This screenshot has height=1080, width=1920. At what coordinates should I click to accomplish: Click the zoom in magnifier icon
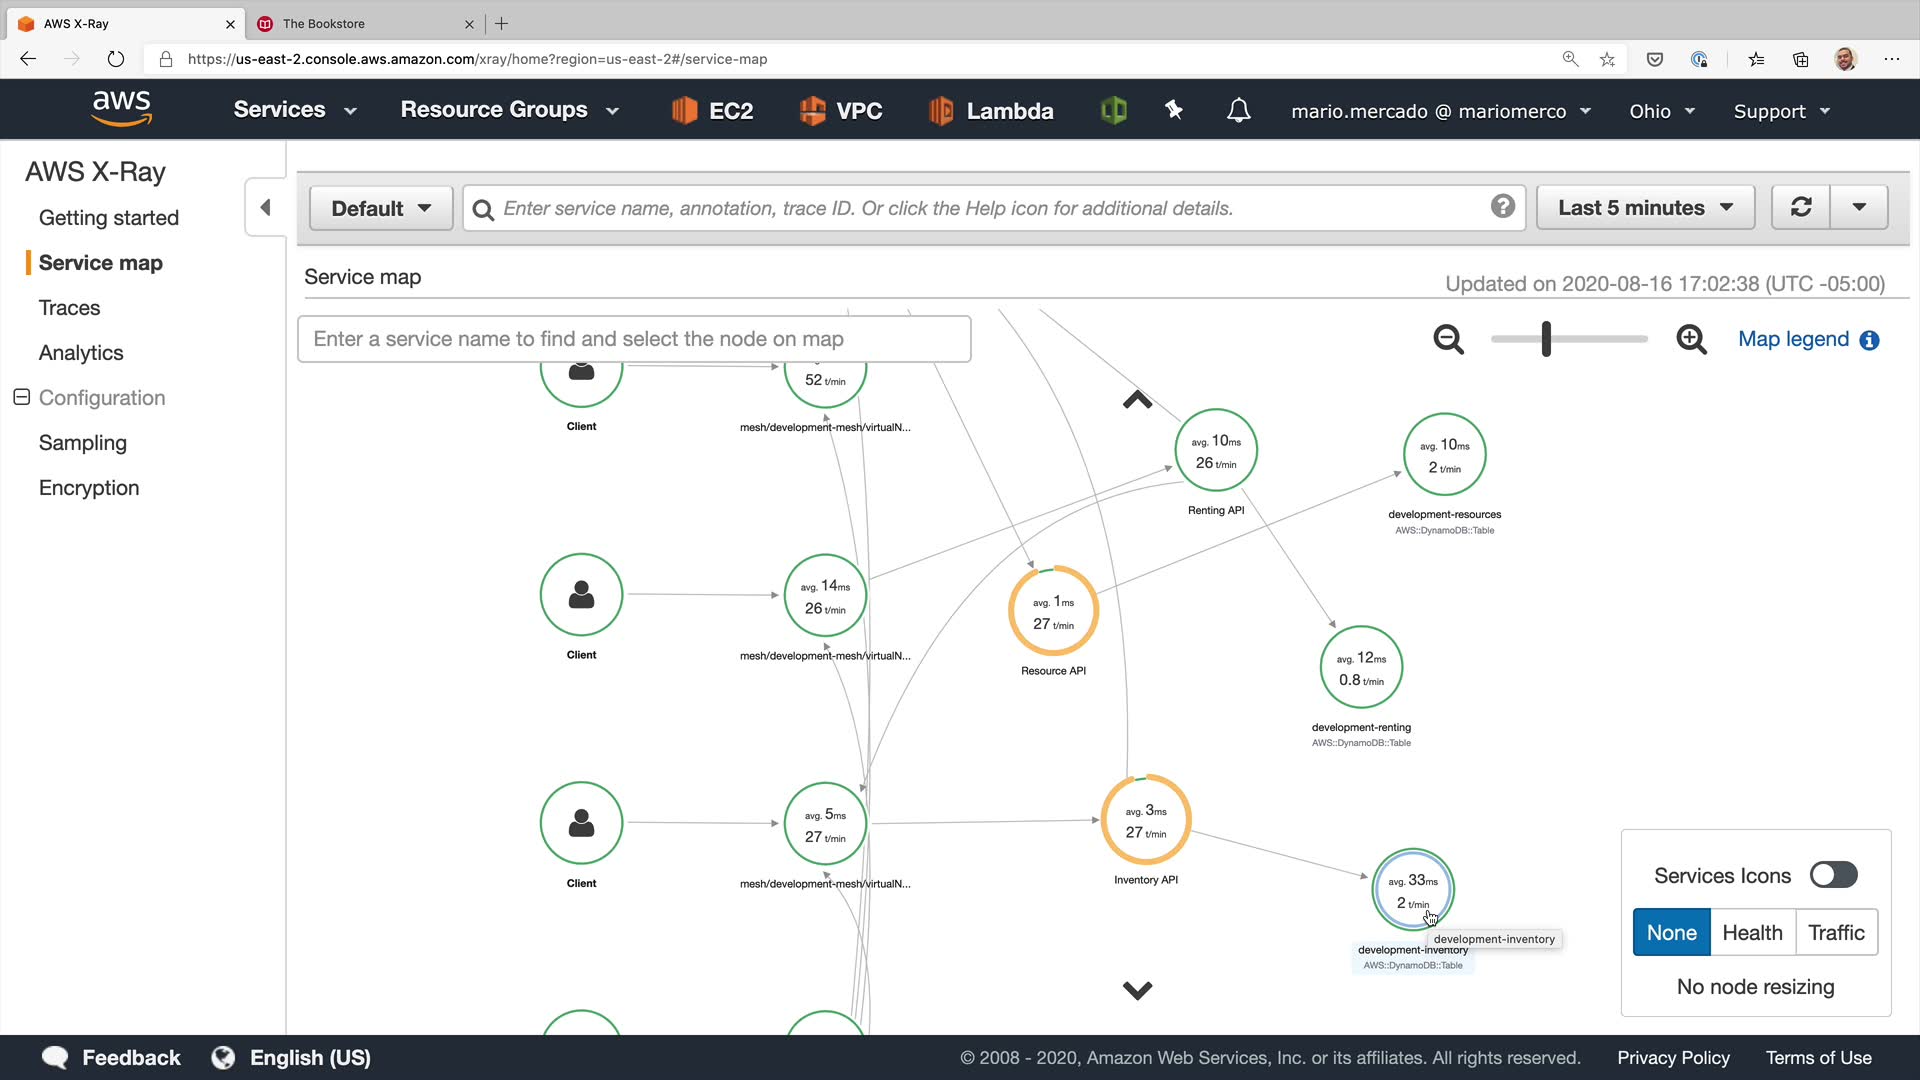tap(1691, 340)
